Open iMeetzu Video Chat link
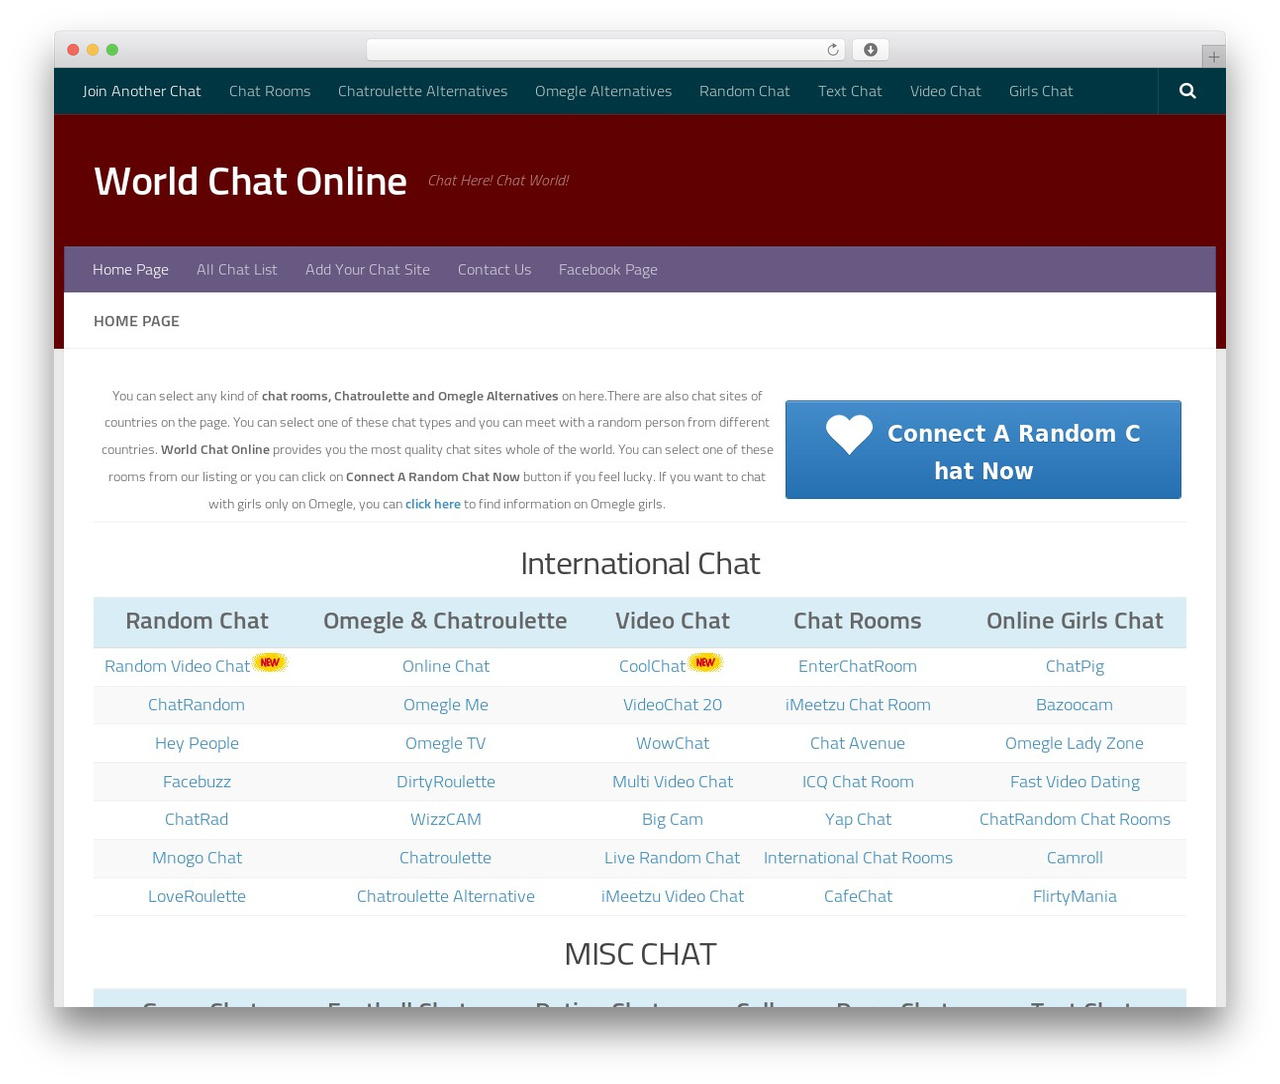This screenshot has height=1084, width=1280. pyautogui.click(x=672, y=896)
